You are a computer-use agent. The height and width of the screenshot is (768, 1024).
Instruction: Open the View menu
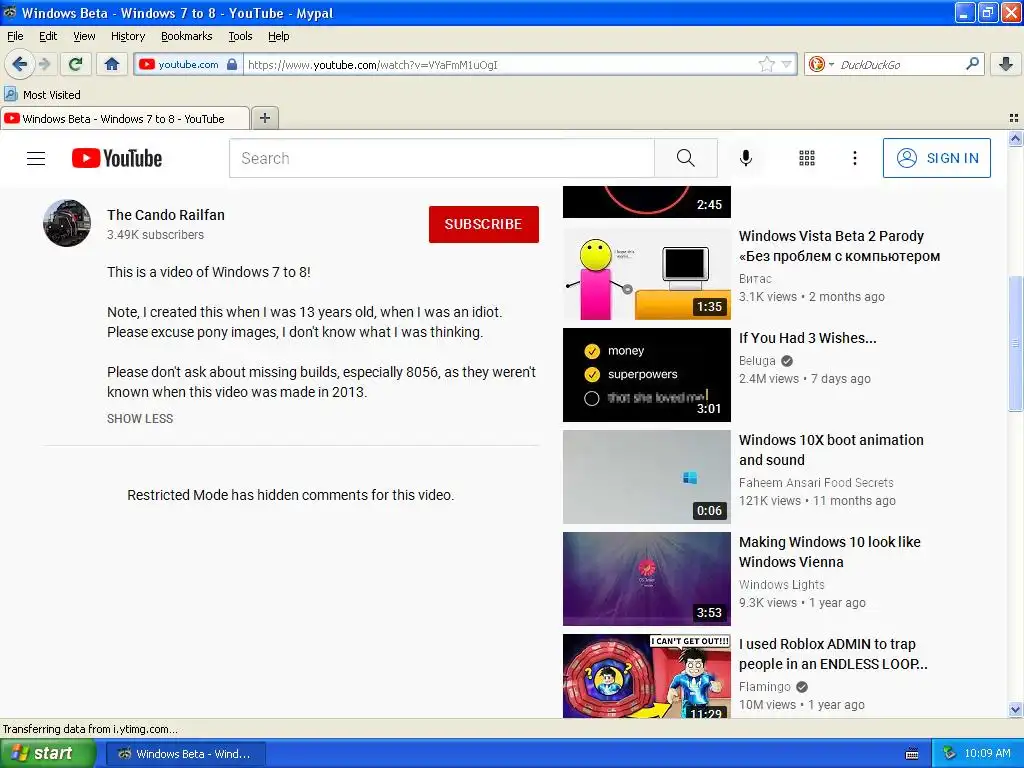tap(84, 36)
